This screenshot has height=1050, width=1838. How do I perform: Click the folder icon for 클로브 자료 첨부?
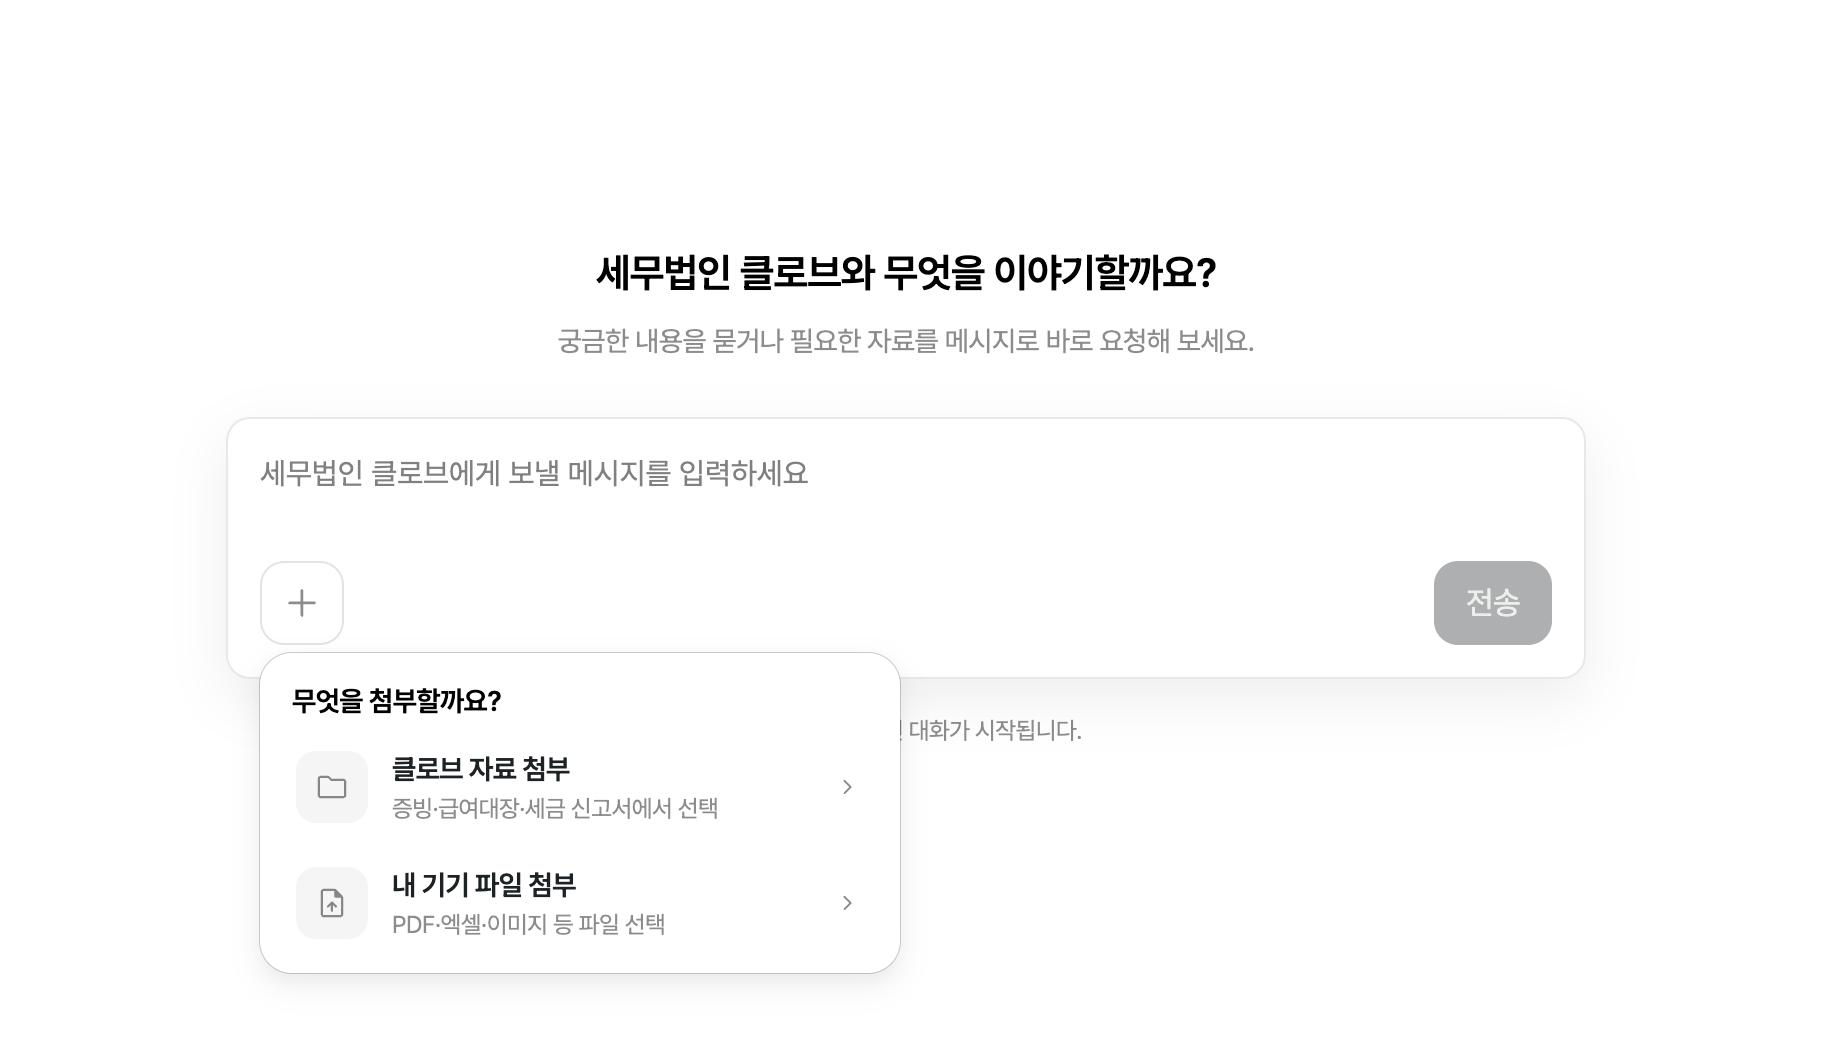pos(332,787)
